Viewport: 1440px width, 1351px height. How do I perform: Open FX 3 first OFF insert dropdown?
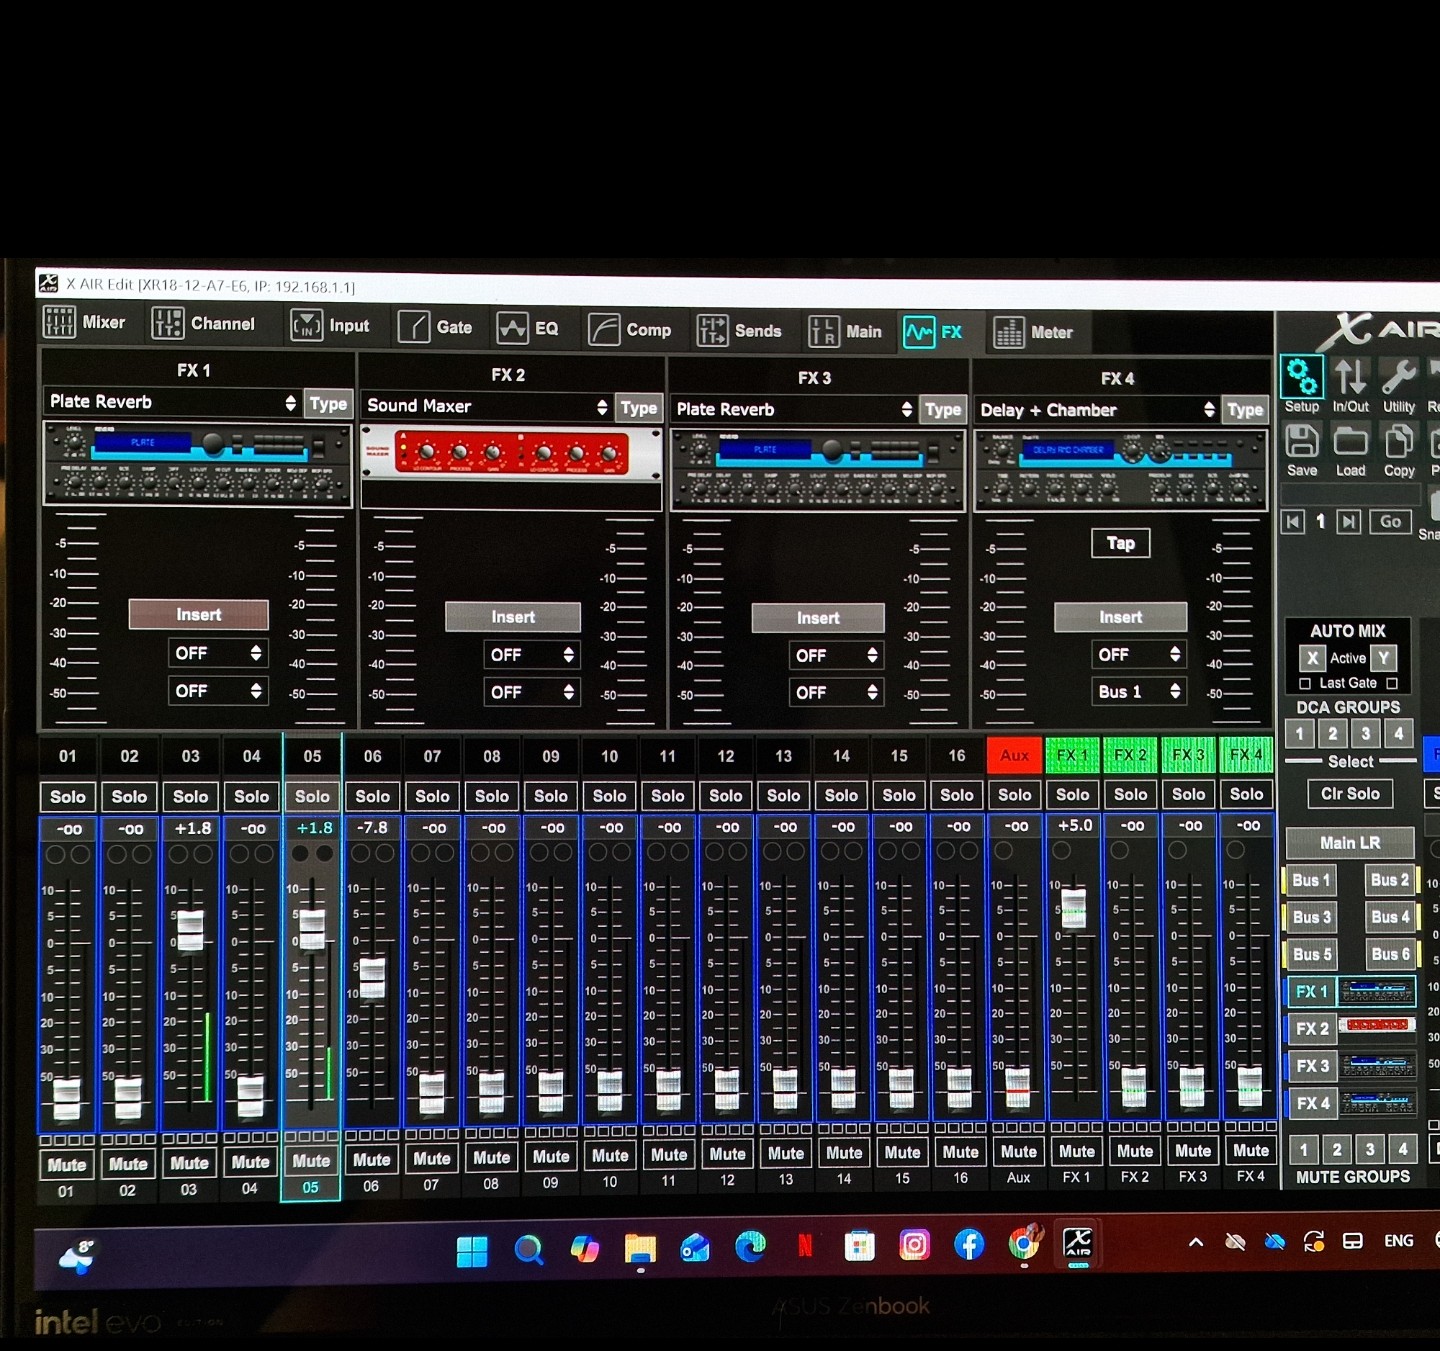tap(836, 656)
